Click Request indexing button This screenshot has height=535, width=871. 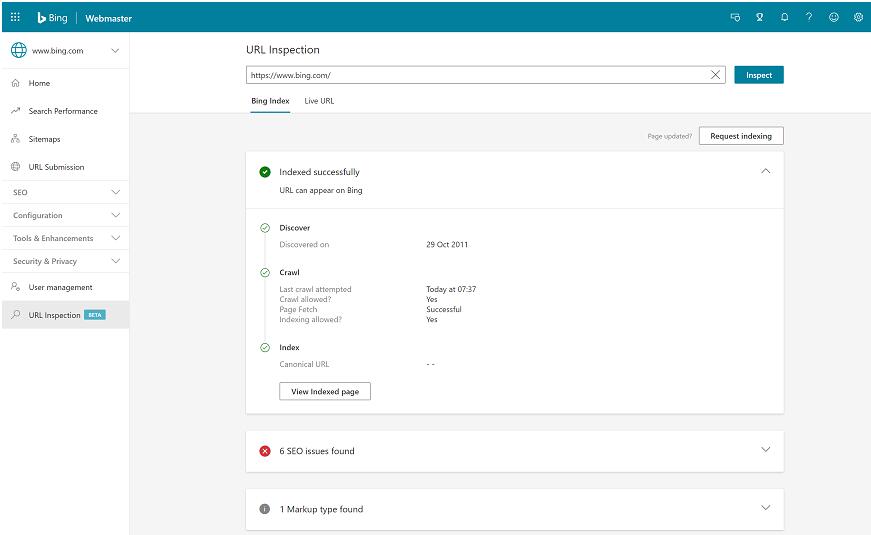tap(741, 136)
